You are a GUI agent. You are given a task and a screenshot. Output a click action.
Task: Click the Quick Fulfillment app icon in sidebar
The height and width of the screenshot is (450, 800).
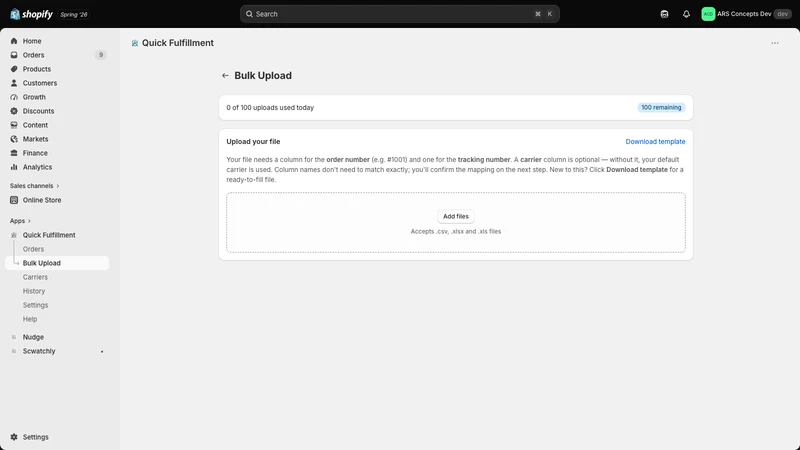pos(14,235)
